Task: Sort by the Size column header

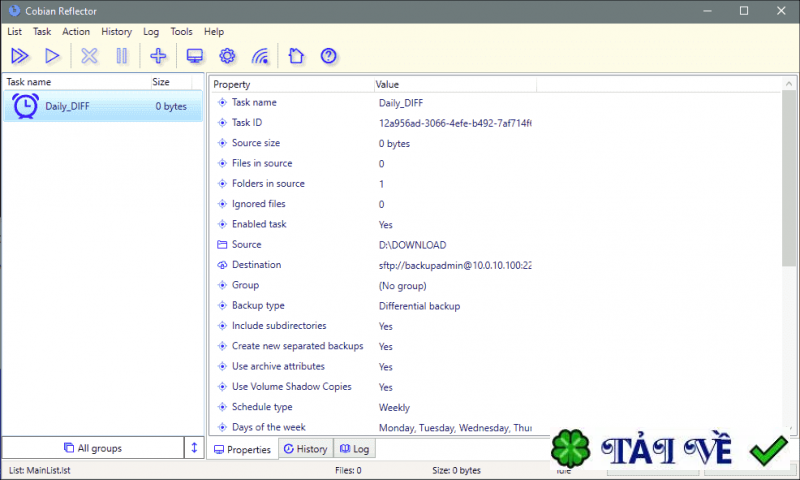Action: pos(171,82)
